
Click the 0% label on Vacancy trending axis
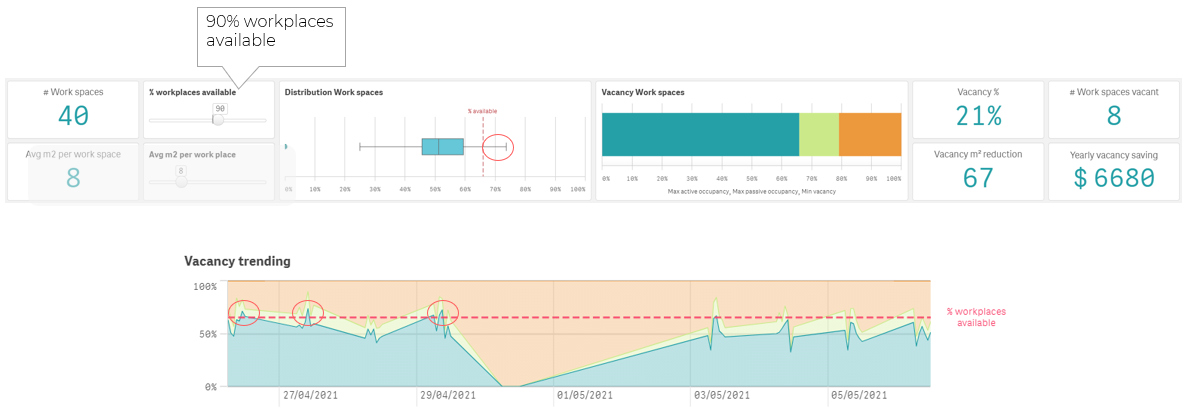(x=211, y=386)
